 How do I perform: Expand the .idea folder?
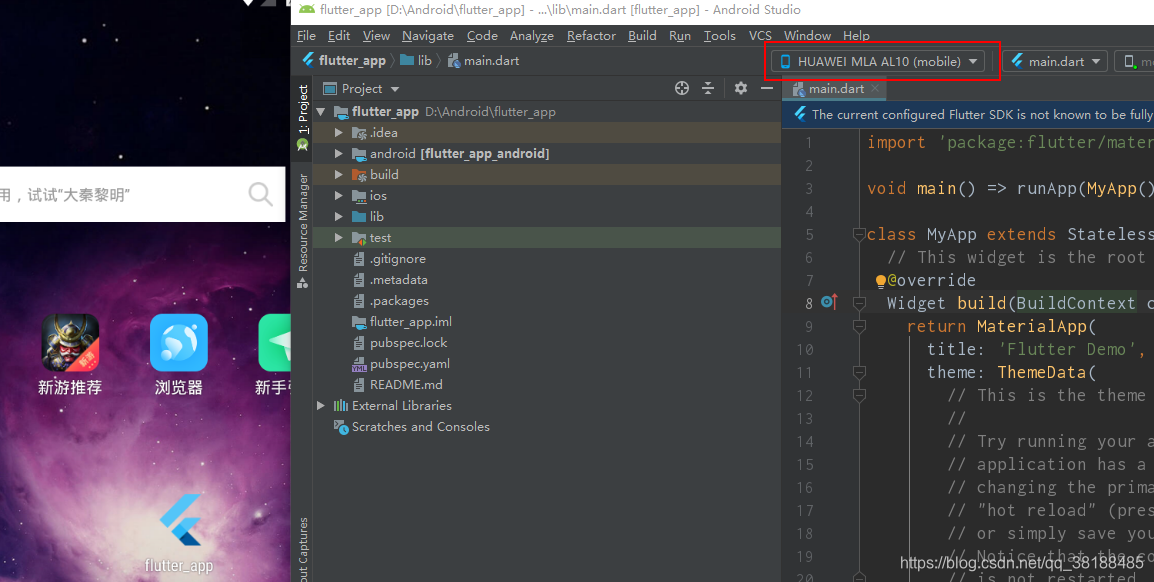point(339,132)
